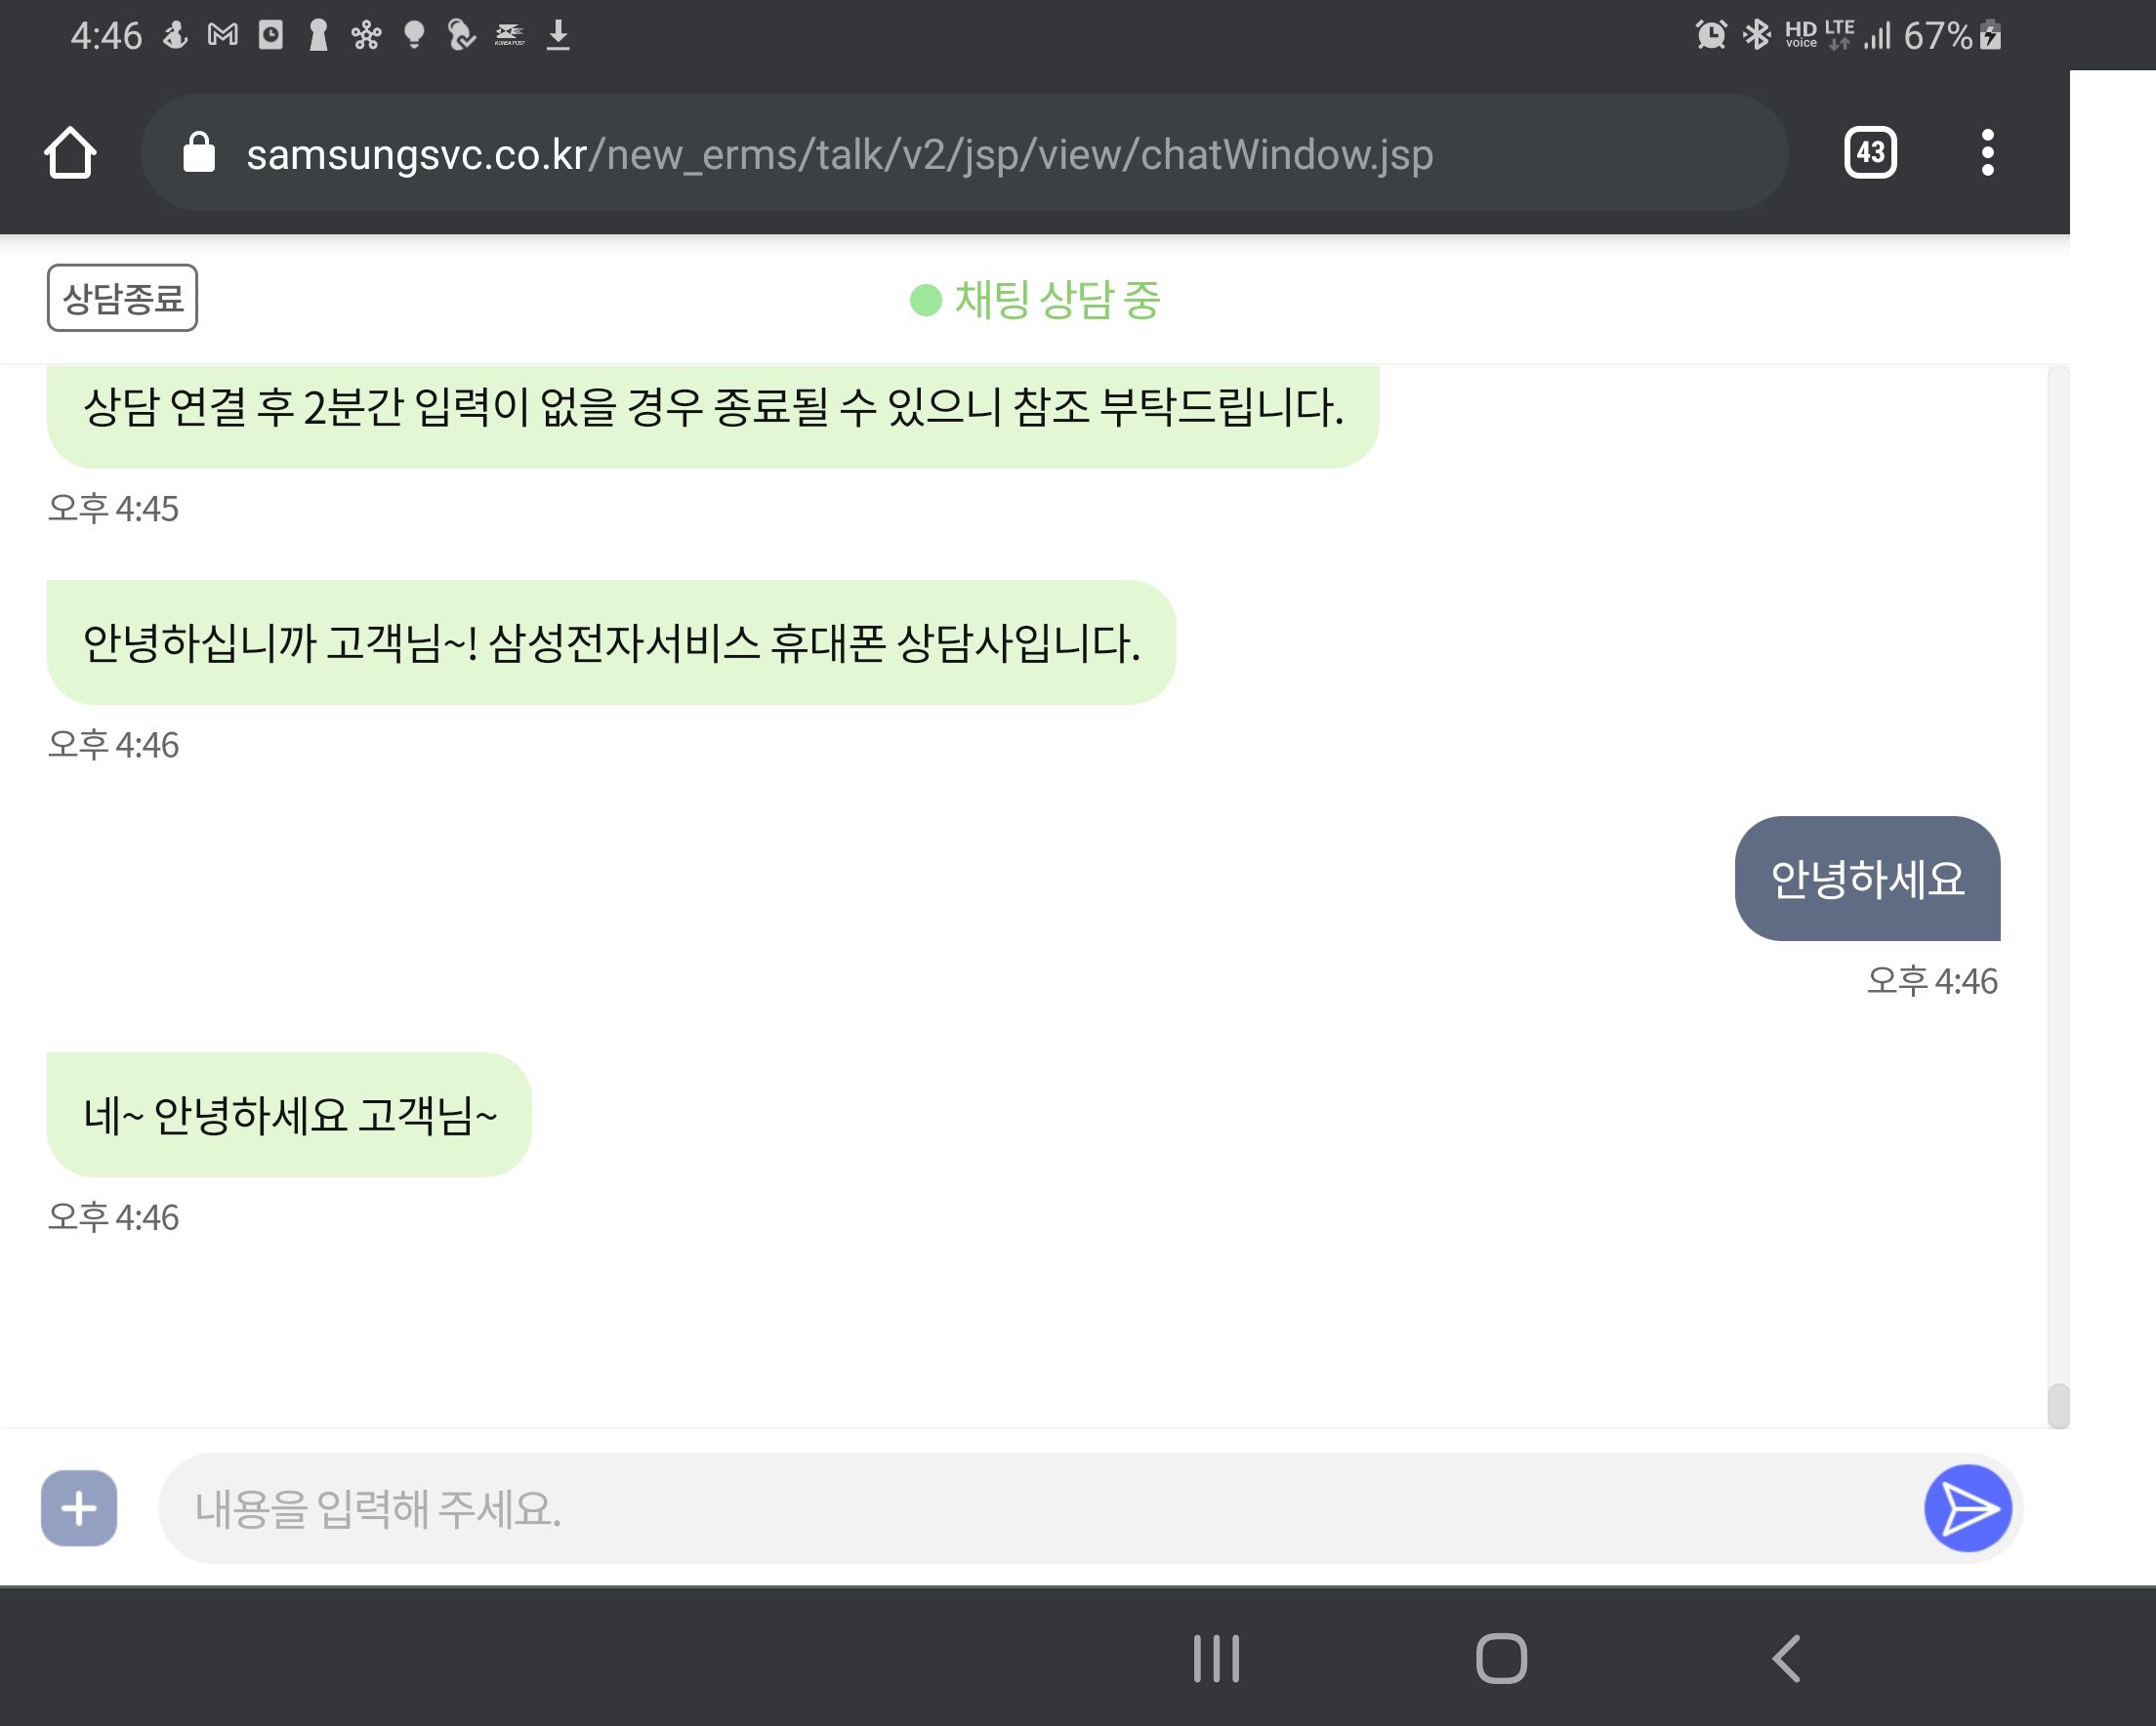Tap the 안녕하세요 sent message bubble
Image resolution: width=2156 pixels, height=1726 pixels.
1866,879
